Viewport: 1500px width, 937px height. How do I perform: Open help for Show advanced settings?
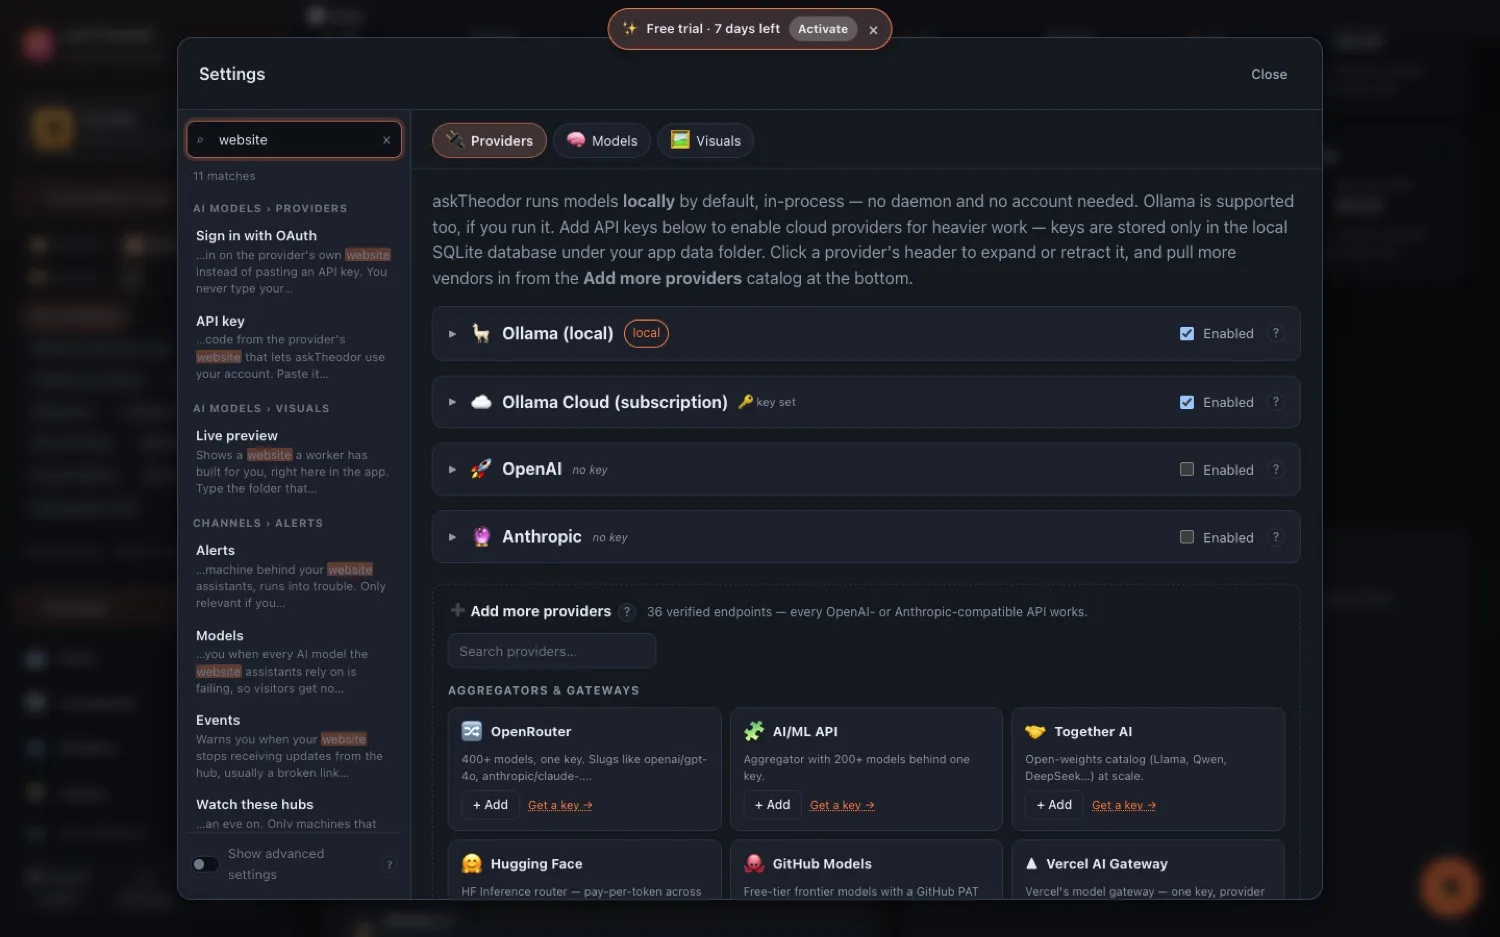point(390,864)
